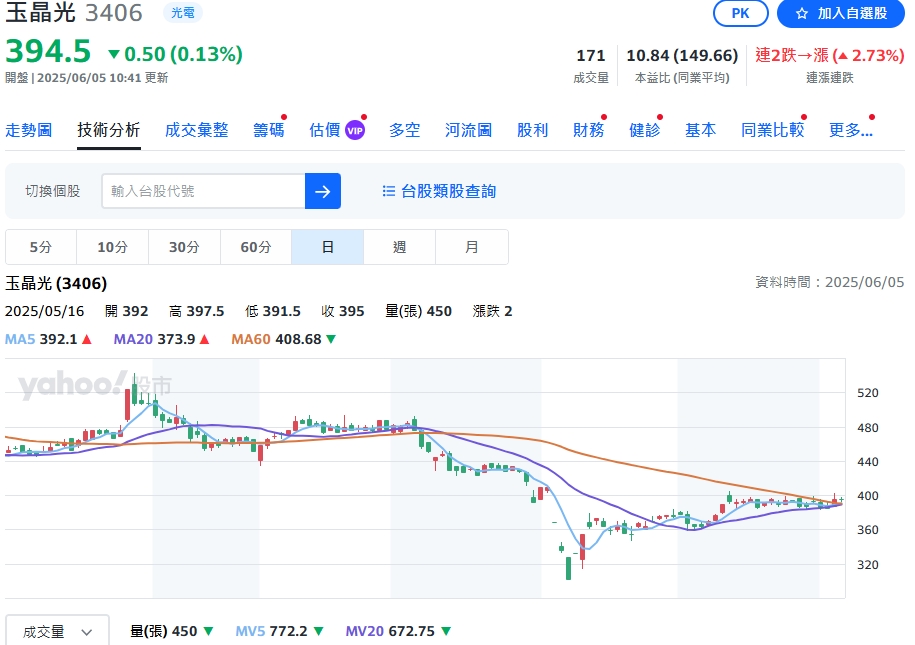Click the VIP badge icon
The image size is (915, 645).
point(355,131)
